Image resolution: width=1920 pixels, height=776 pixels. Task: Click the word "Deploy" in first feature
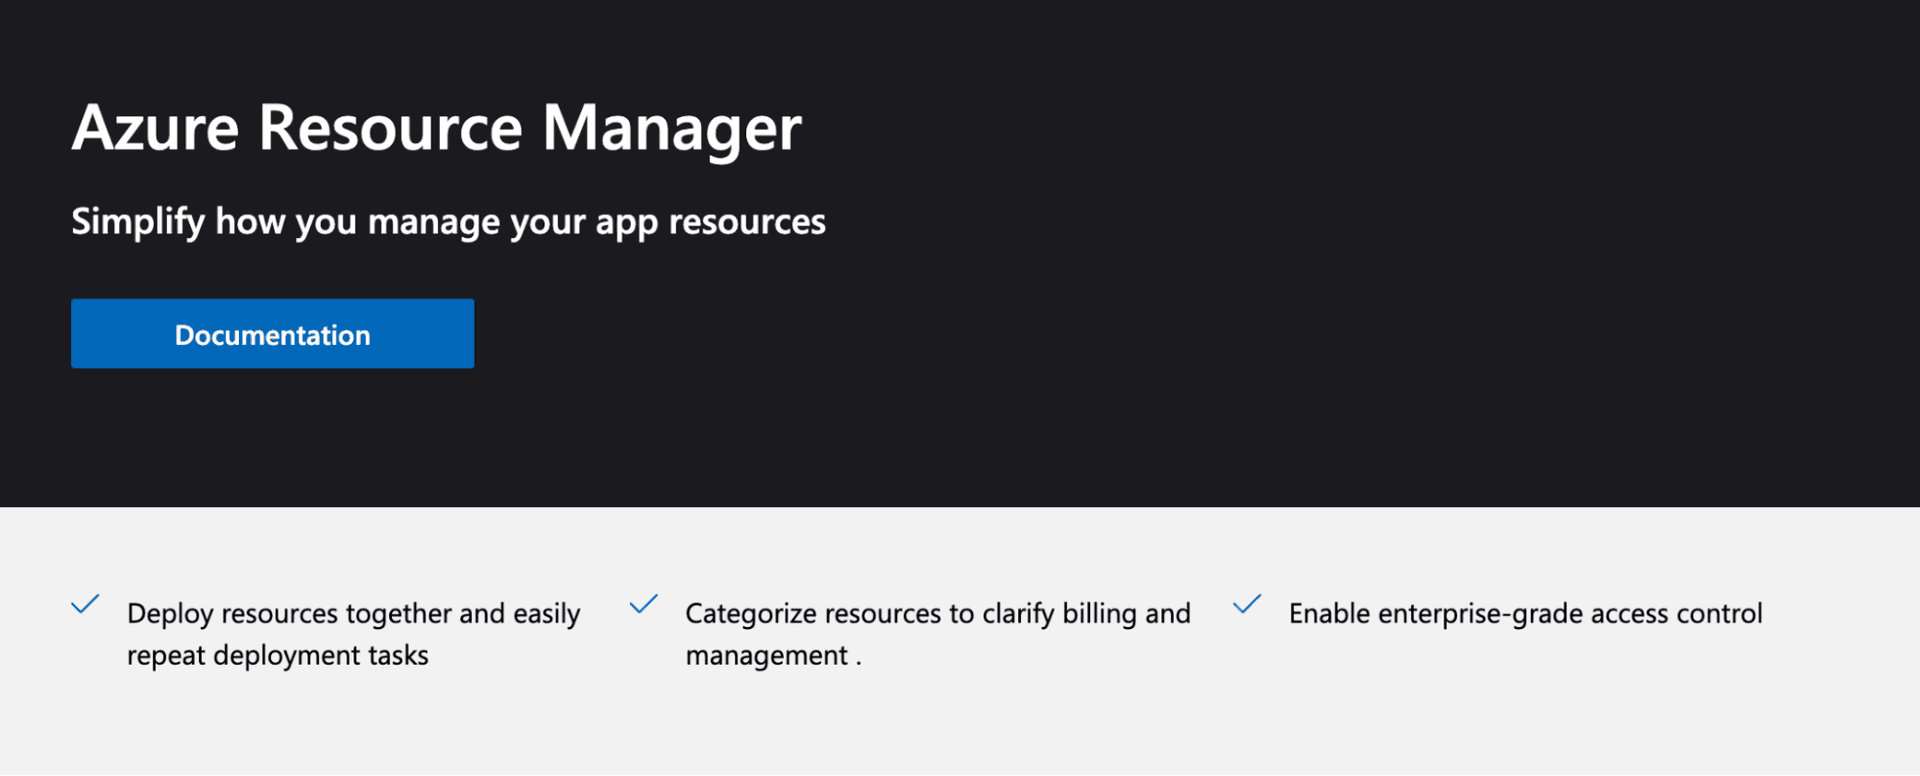[170, 613]
